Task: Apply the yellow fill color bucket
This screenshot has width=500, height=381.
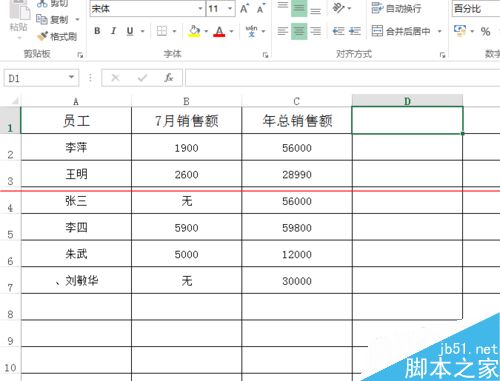Action: tap(194, 31)
